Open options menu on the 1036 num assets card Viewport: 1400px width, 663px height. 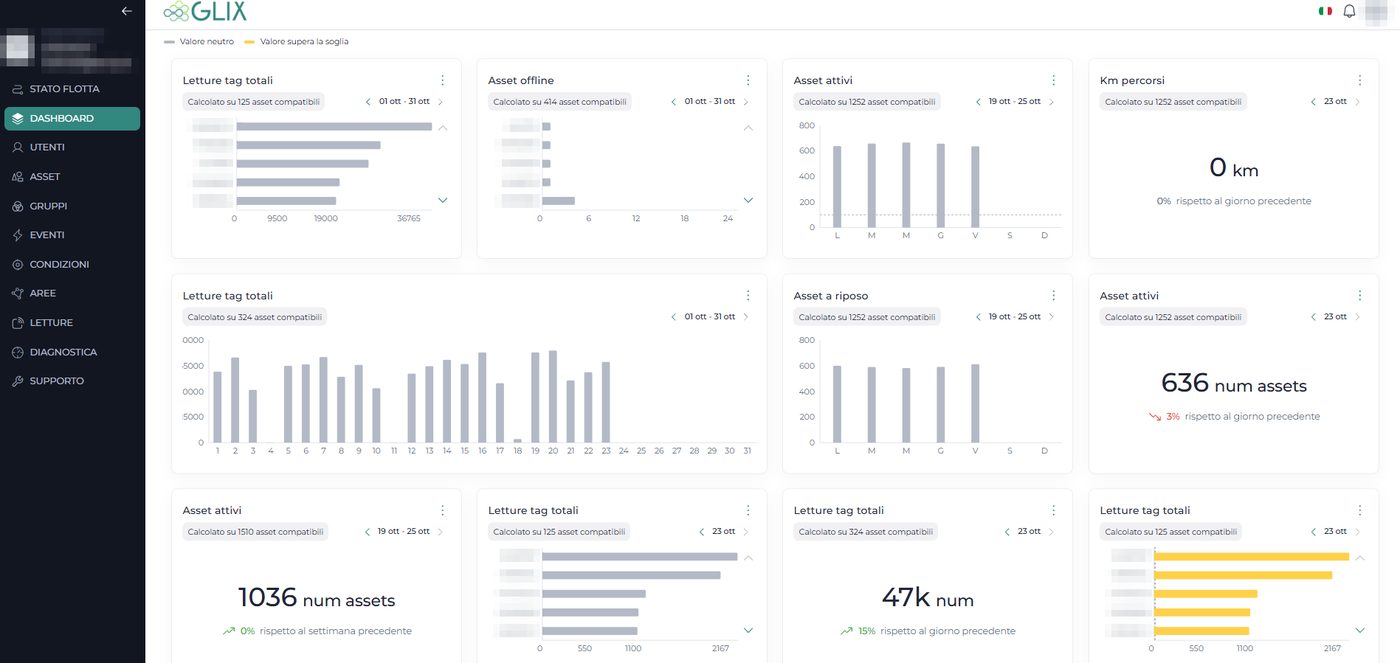[442, 510]
